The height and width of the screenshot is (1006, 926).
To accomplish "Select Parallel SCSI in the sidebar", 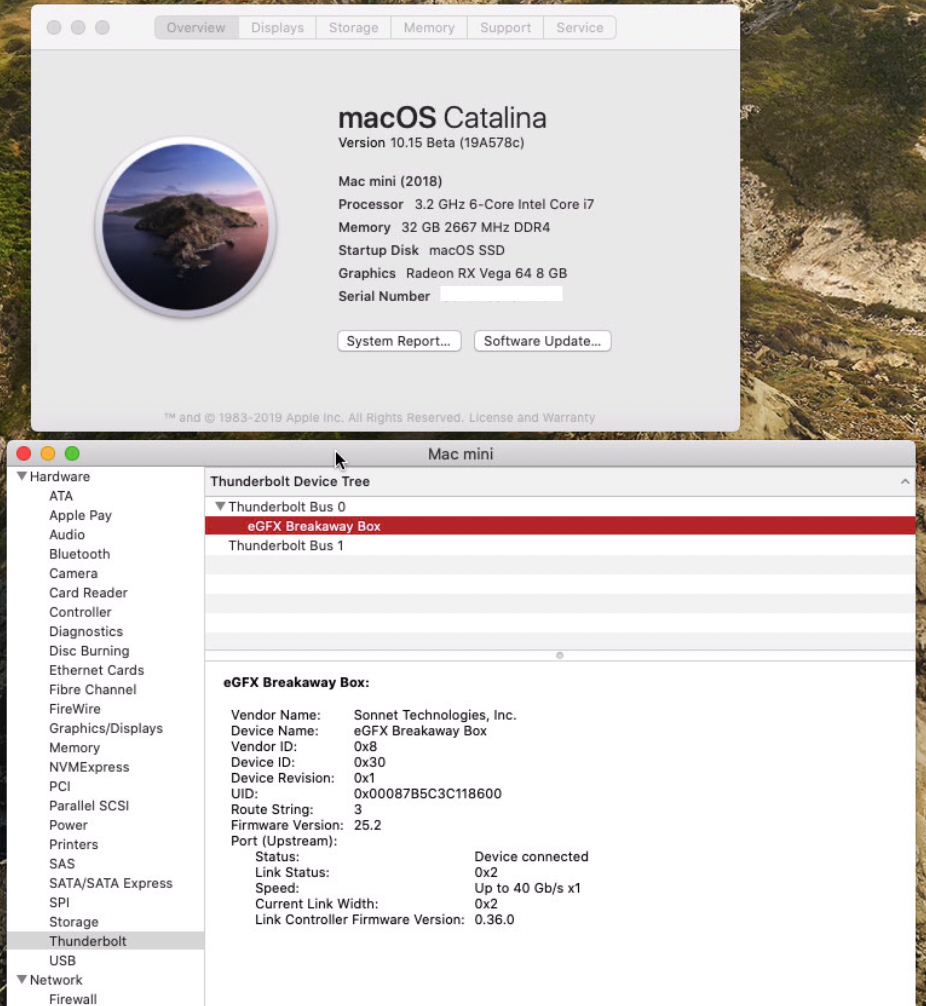I will (89, 806).
